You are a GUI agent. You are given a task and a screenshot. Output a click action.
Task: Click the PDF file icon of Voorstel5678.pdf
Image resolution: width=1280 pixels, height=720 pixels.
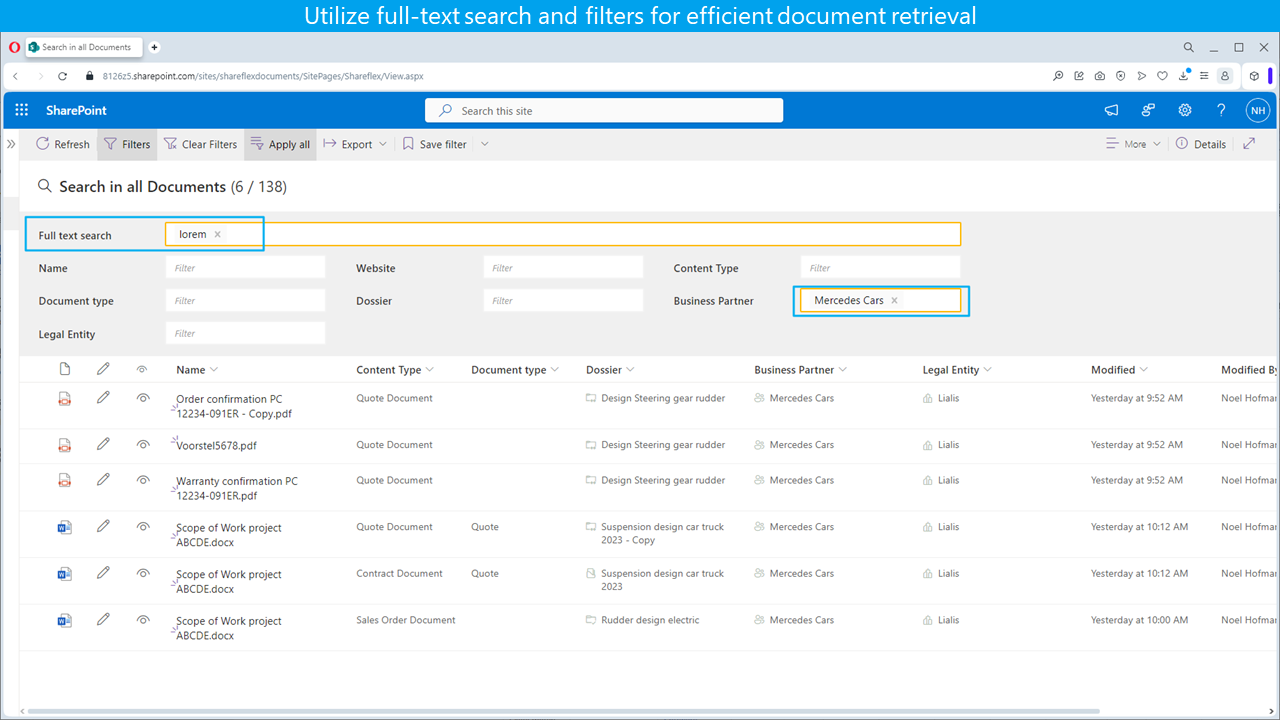tap(65, 445)
